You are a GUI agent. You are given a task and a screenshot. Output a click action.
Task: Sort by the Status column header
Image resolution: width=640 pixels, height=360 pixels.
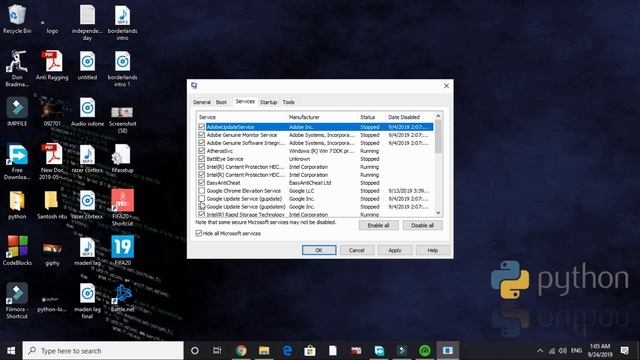(x=372, y=117)
